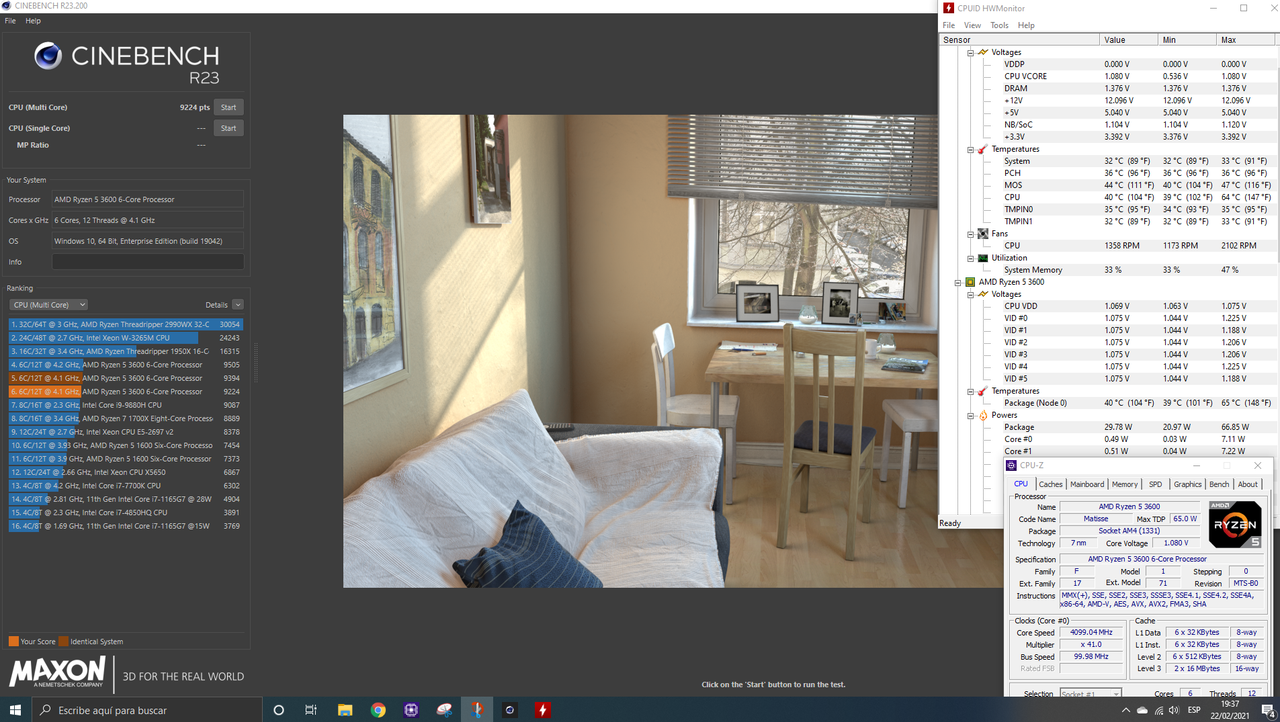Open HWMonitor View menu
Viewport: 1280px width, 722px height.
972,25
